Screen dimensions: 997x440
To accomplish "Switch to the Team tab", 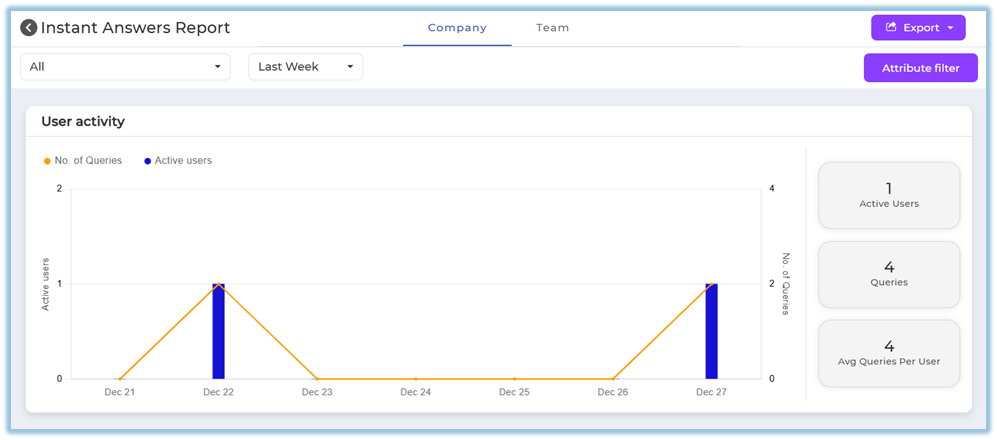I will coord(552,28).
